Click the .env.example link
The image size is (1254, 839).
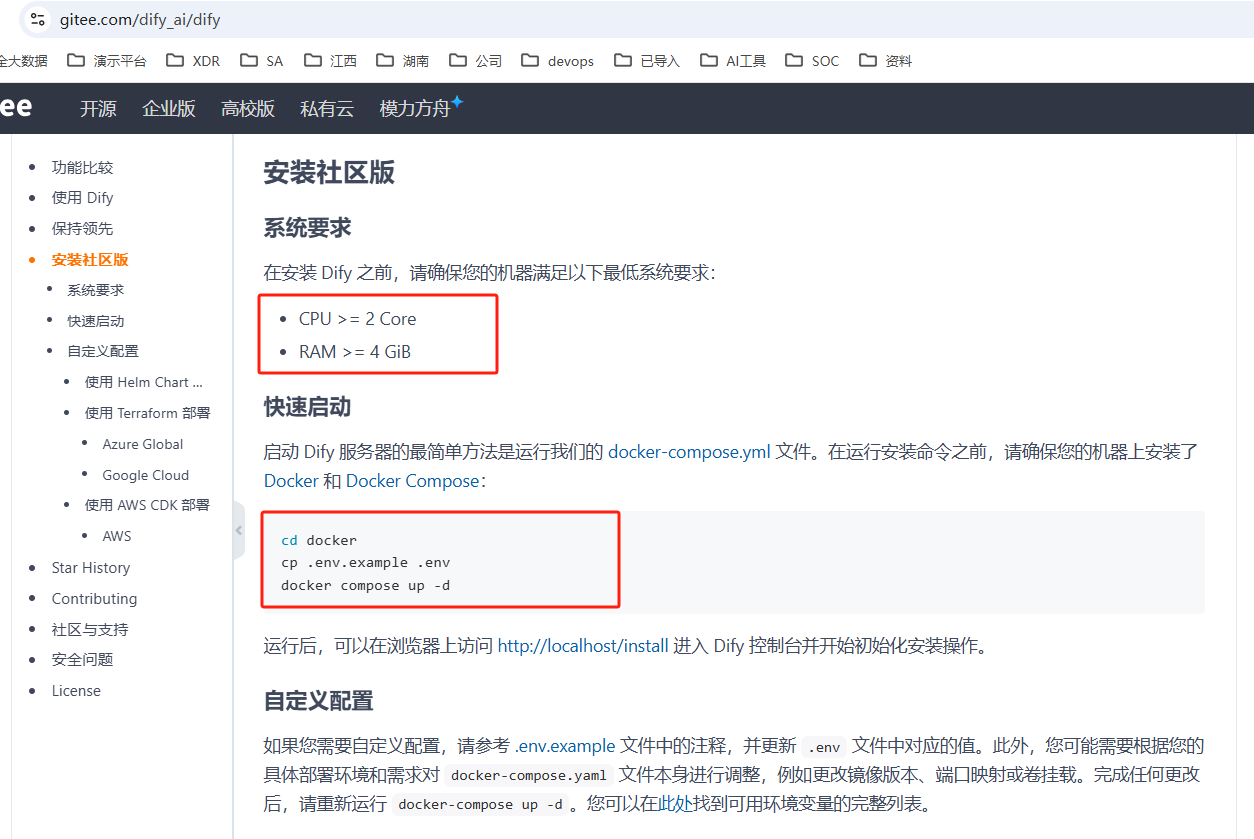[565, 746]
